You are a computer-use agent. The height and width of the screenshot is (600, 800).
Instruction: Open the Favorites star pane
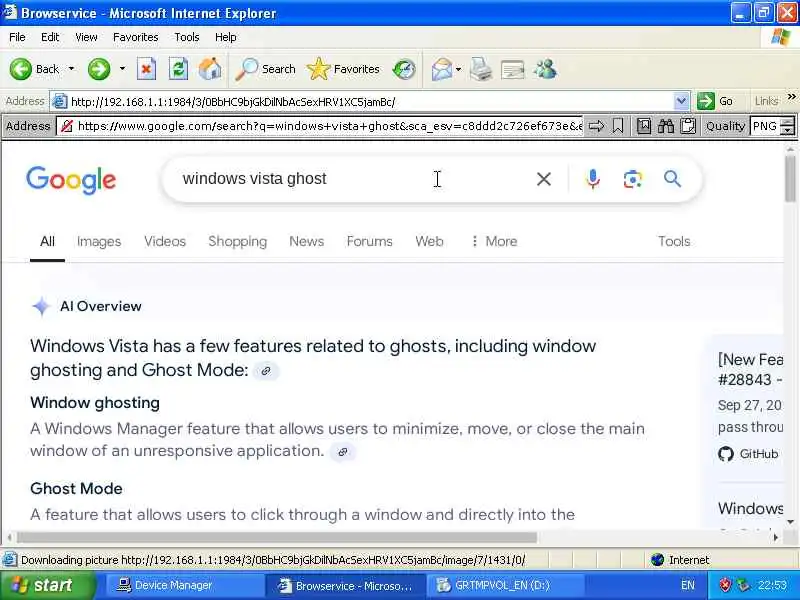(343, 69)
